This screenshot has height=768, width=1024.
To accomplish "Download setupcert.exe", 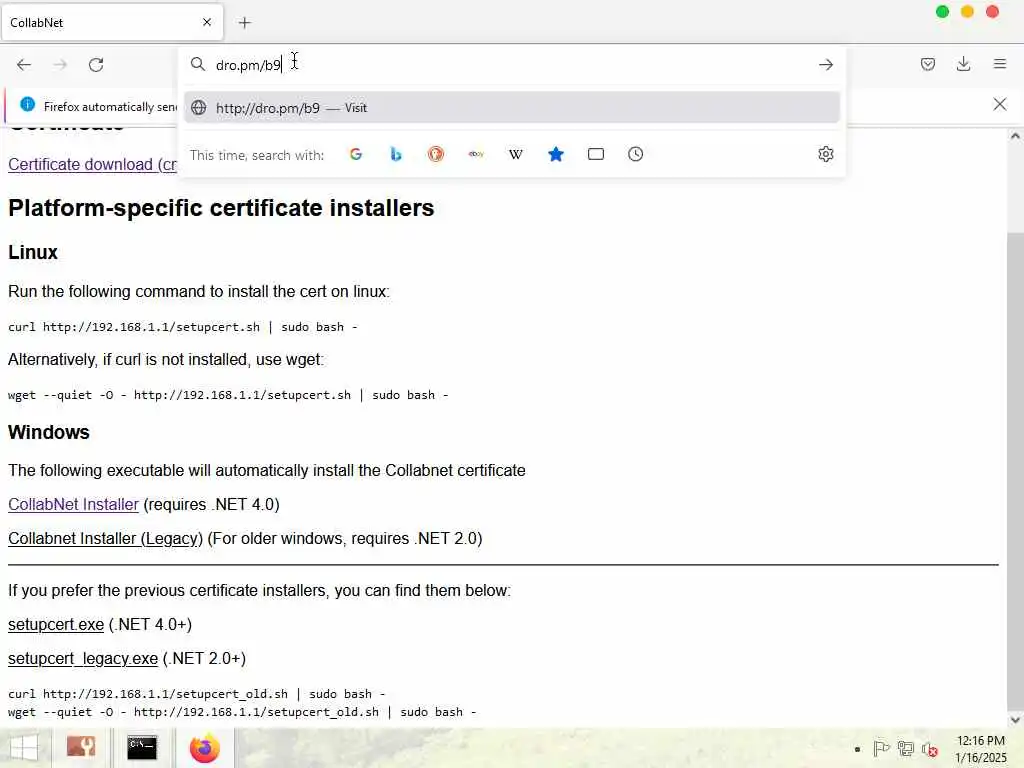I will coord(56,624).
